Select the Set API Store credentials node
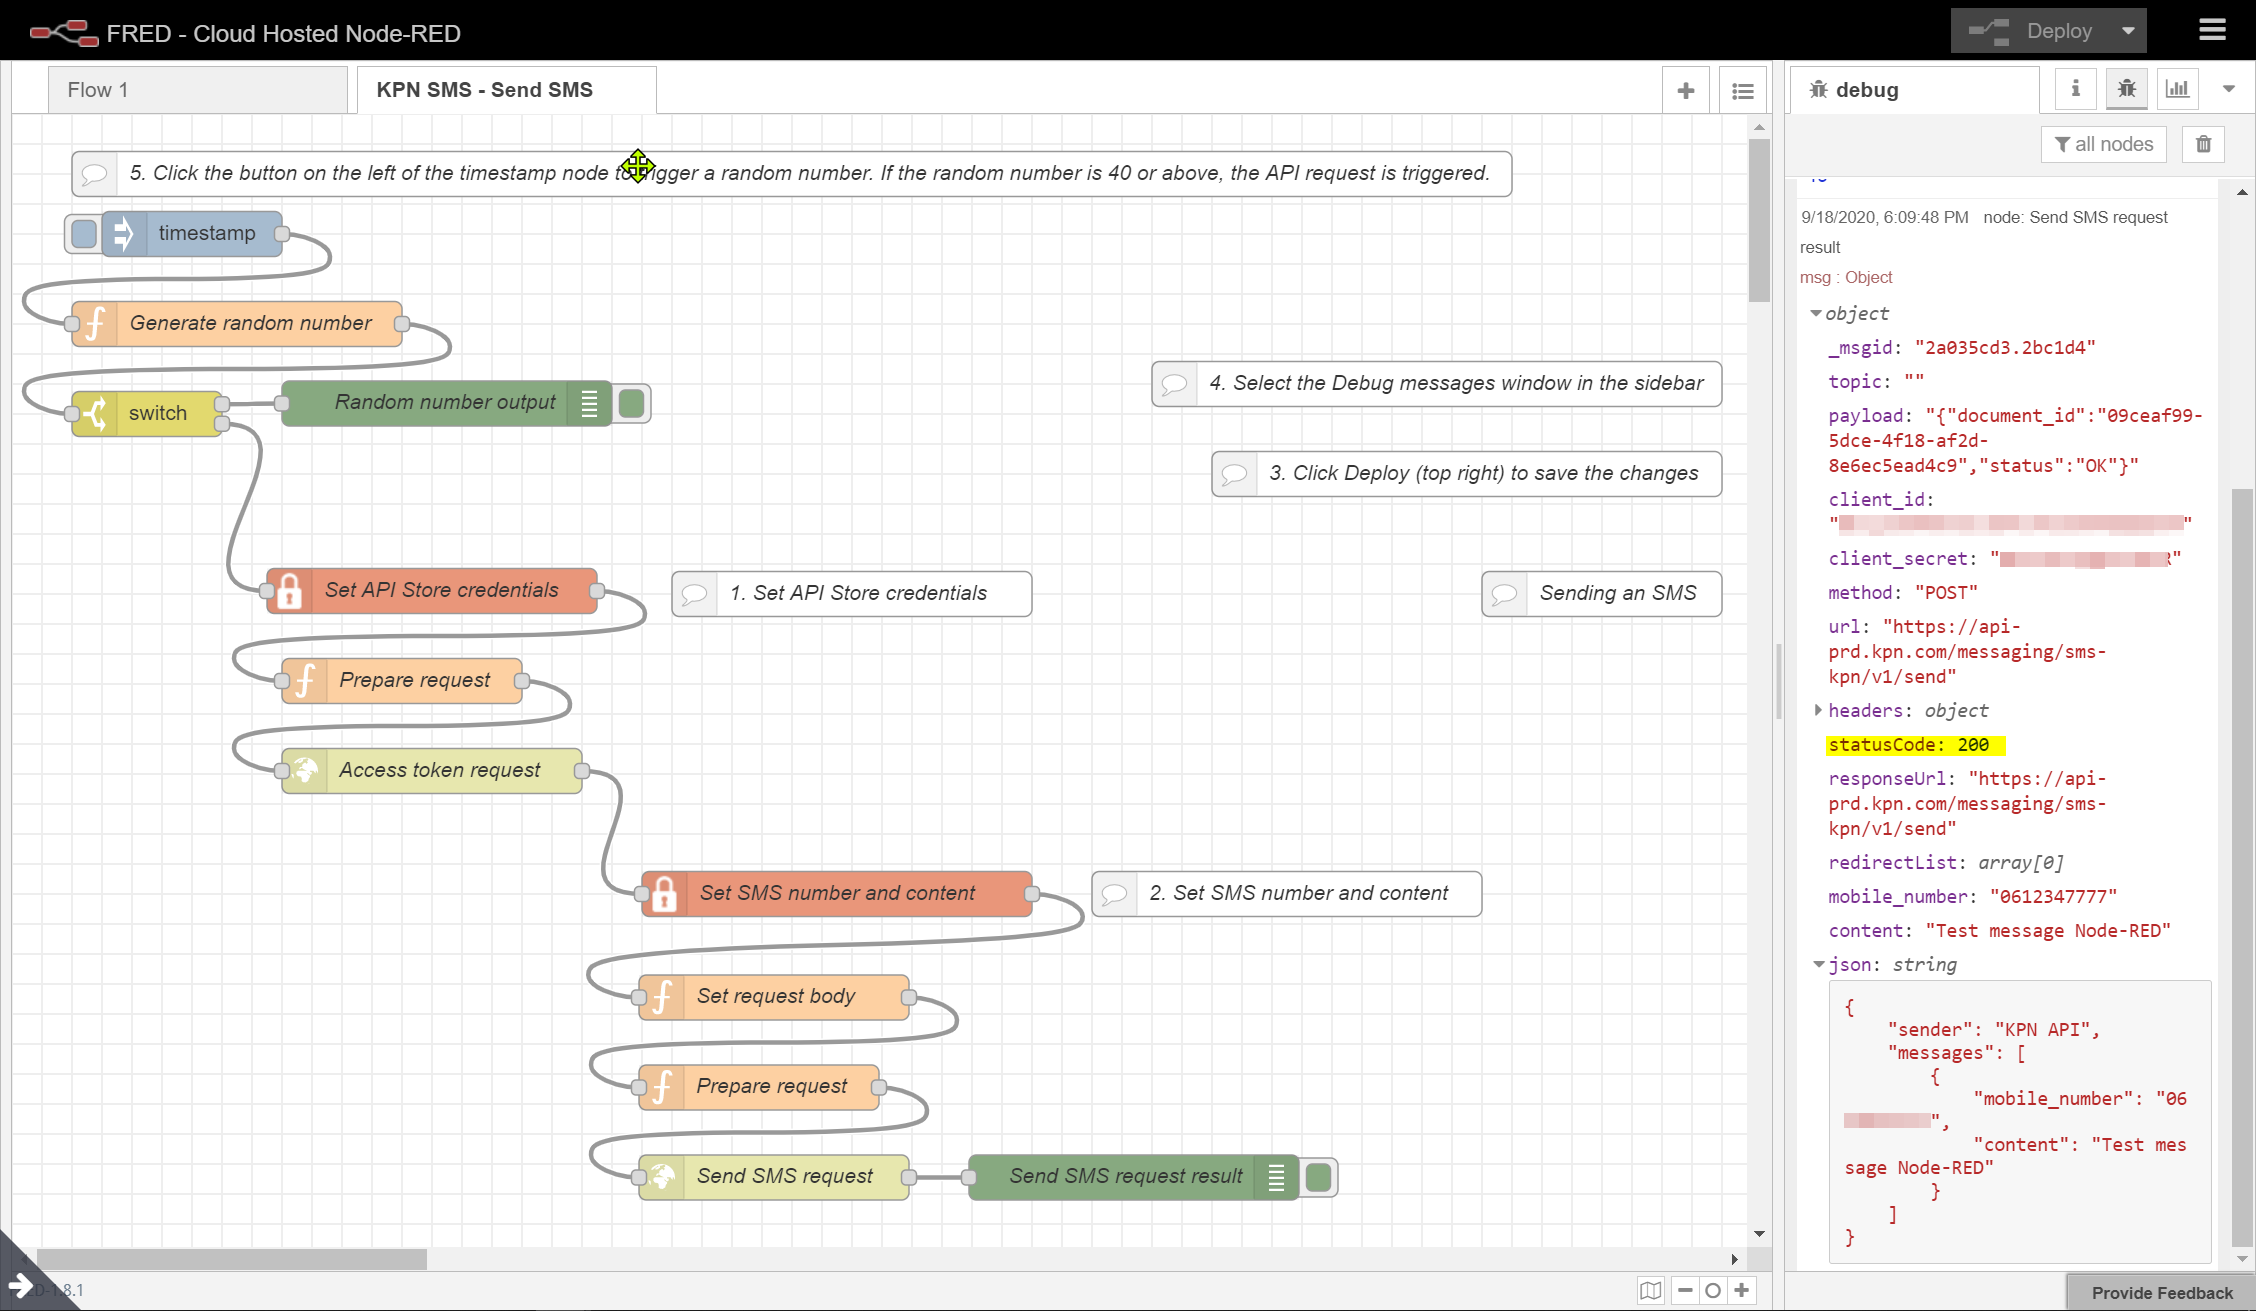Screen dimensions: 2256x1311 pyautogui.click(x=432, y=590)
